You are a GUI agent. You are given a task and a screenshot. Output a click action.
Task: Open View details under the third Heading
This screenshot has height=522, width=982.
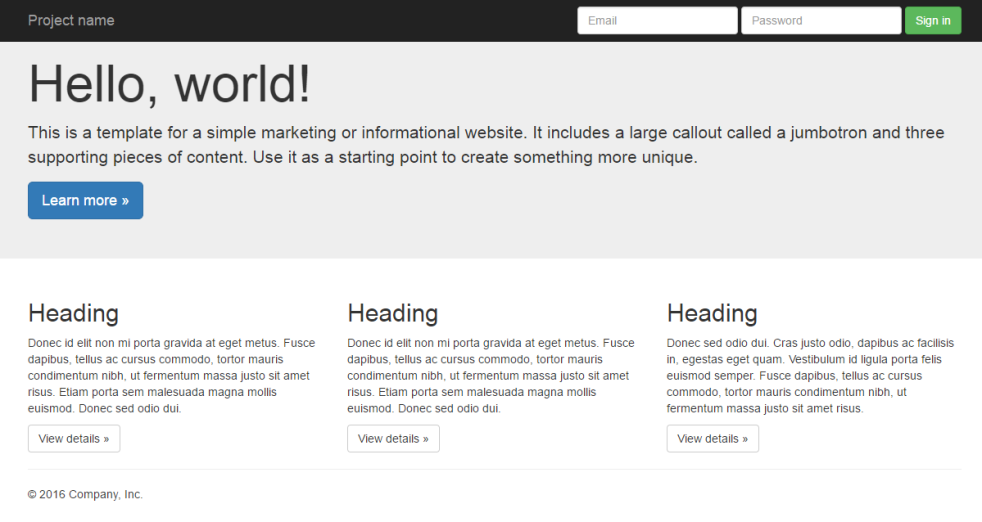713,439
